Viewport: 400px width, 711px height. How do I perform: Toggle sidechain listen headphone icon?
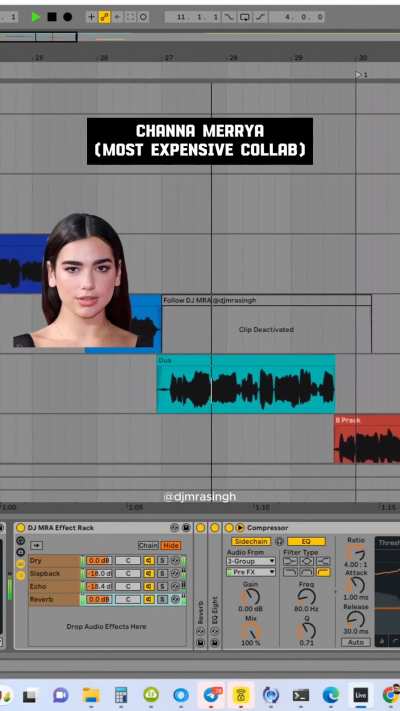tap(279, 541)
